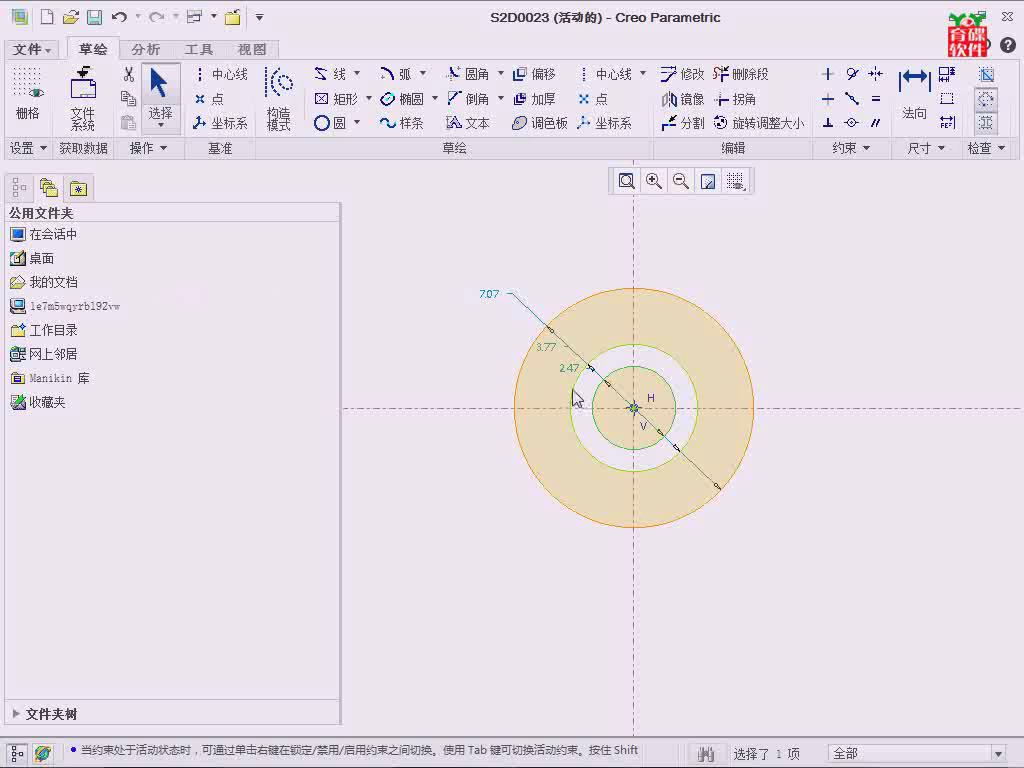Select the Spline tool
This screenshot has width=1024, height=768.
(x=402, y=123)
